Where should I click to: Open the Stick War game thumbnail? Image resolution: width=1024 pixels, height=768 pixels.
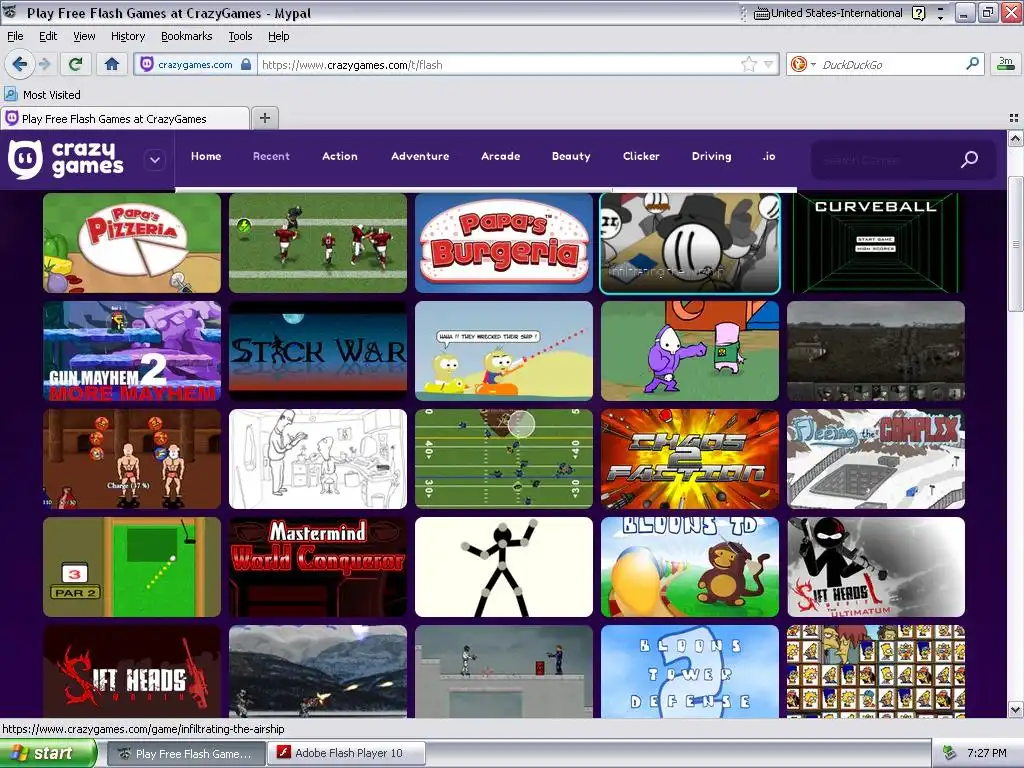click(318, 351)
